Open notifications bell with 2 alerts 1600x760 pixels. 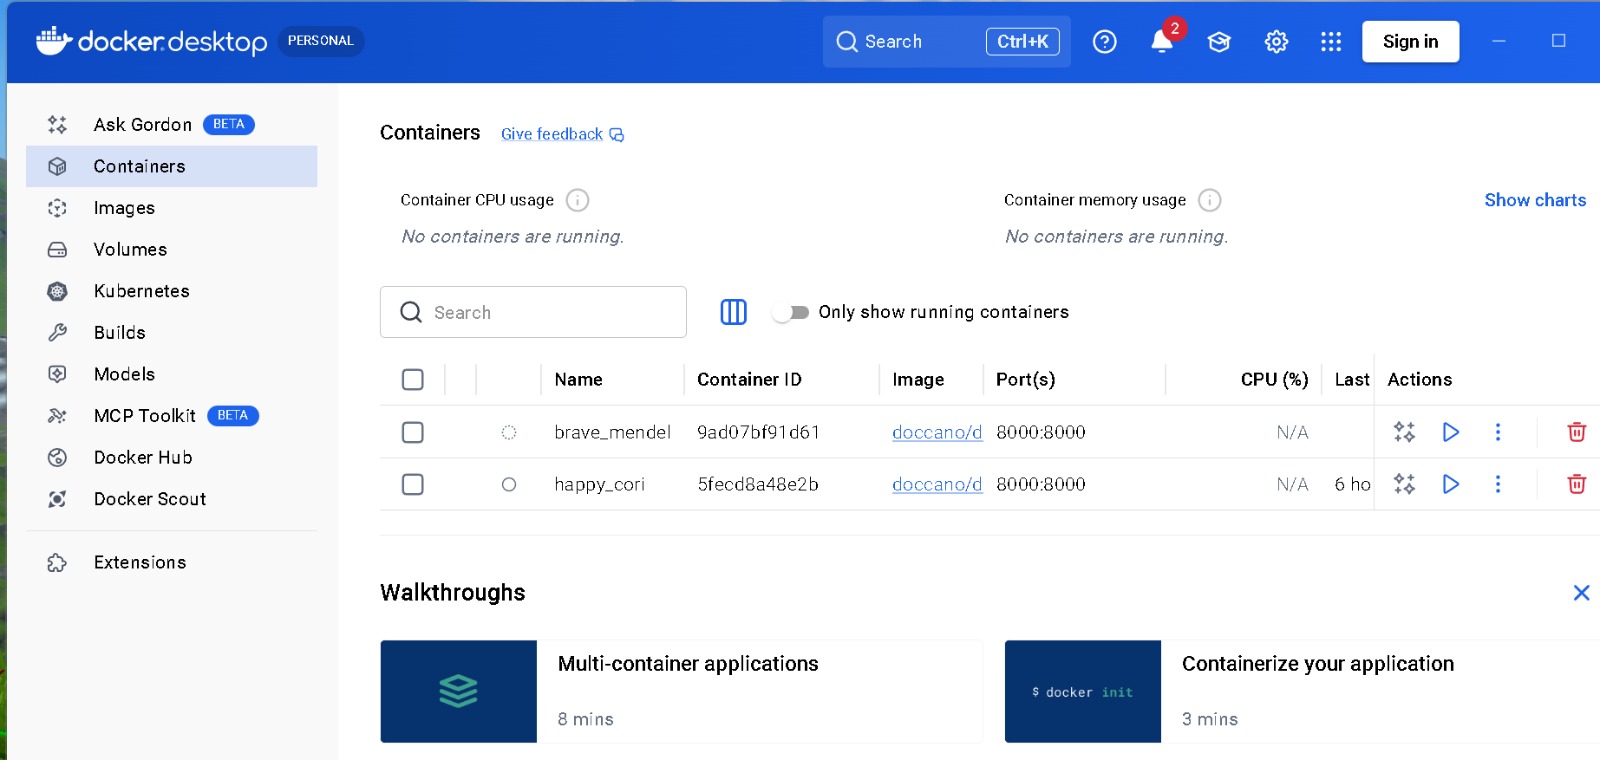tap(1162, 41)
